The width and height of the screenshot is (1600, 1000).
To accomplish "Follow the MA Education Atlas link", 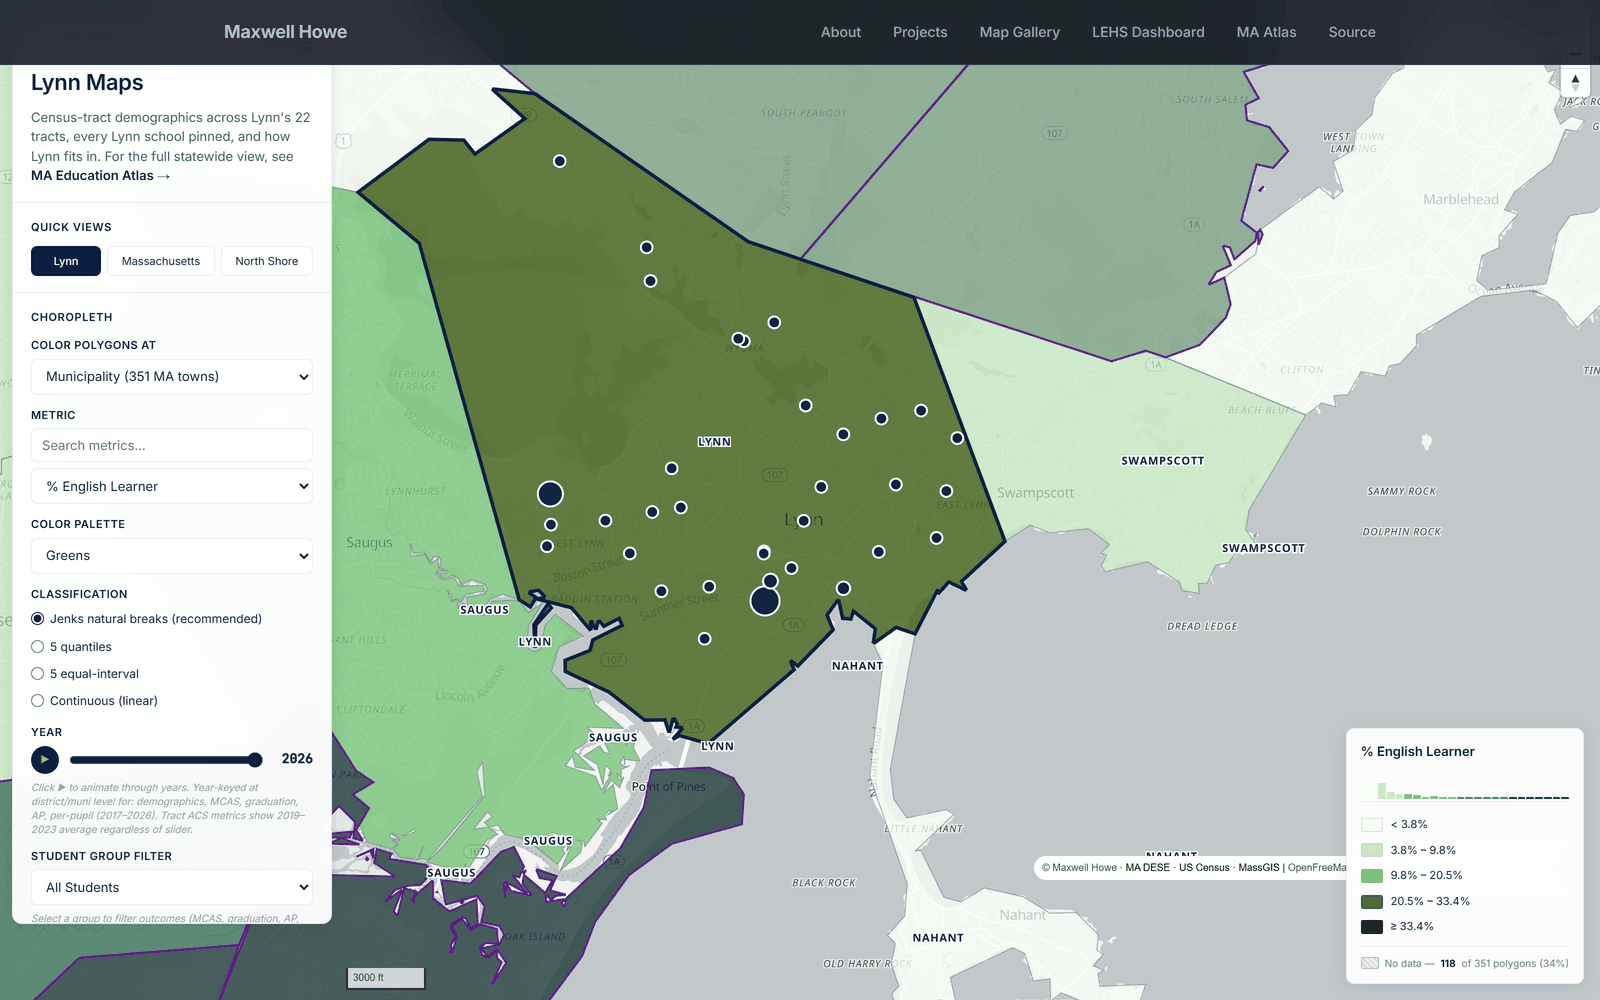I will [100, 176].
